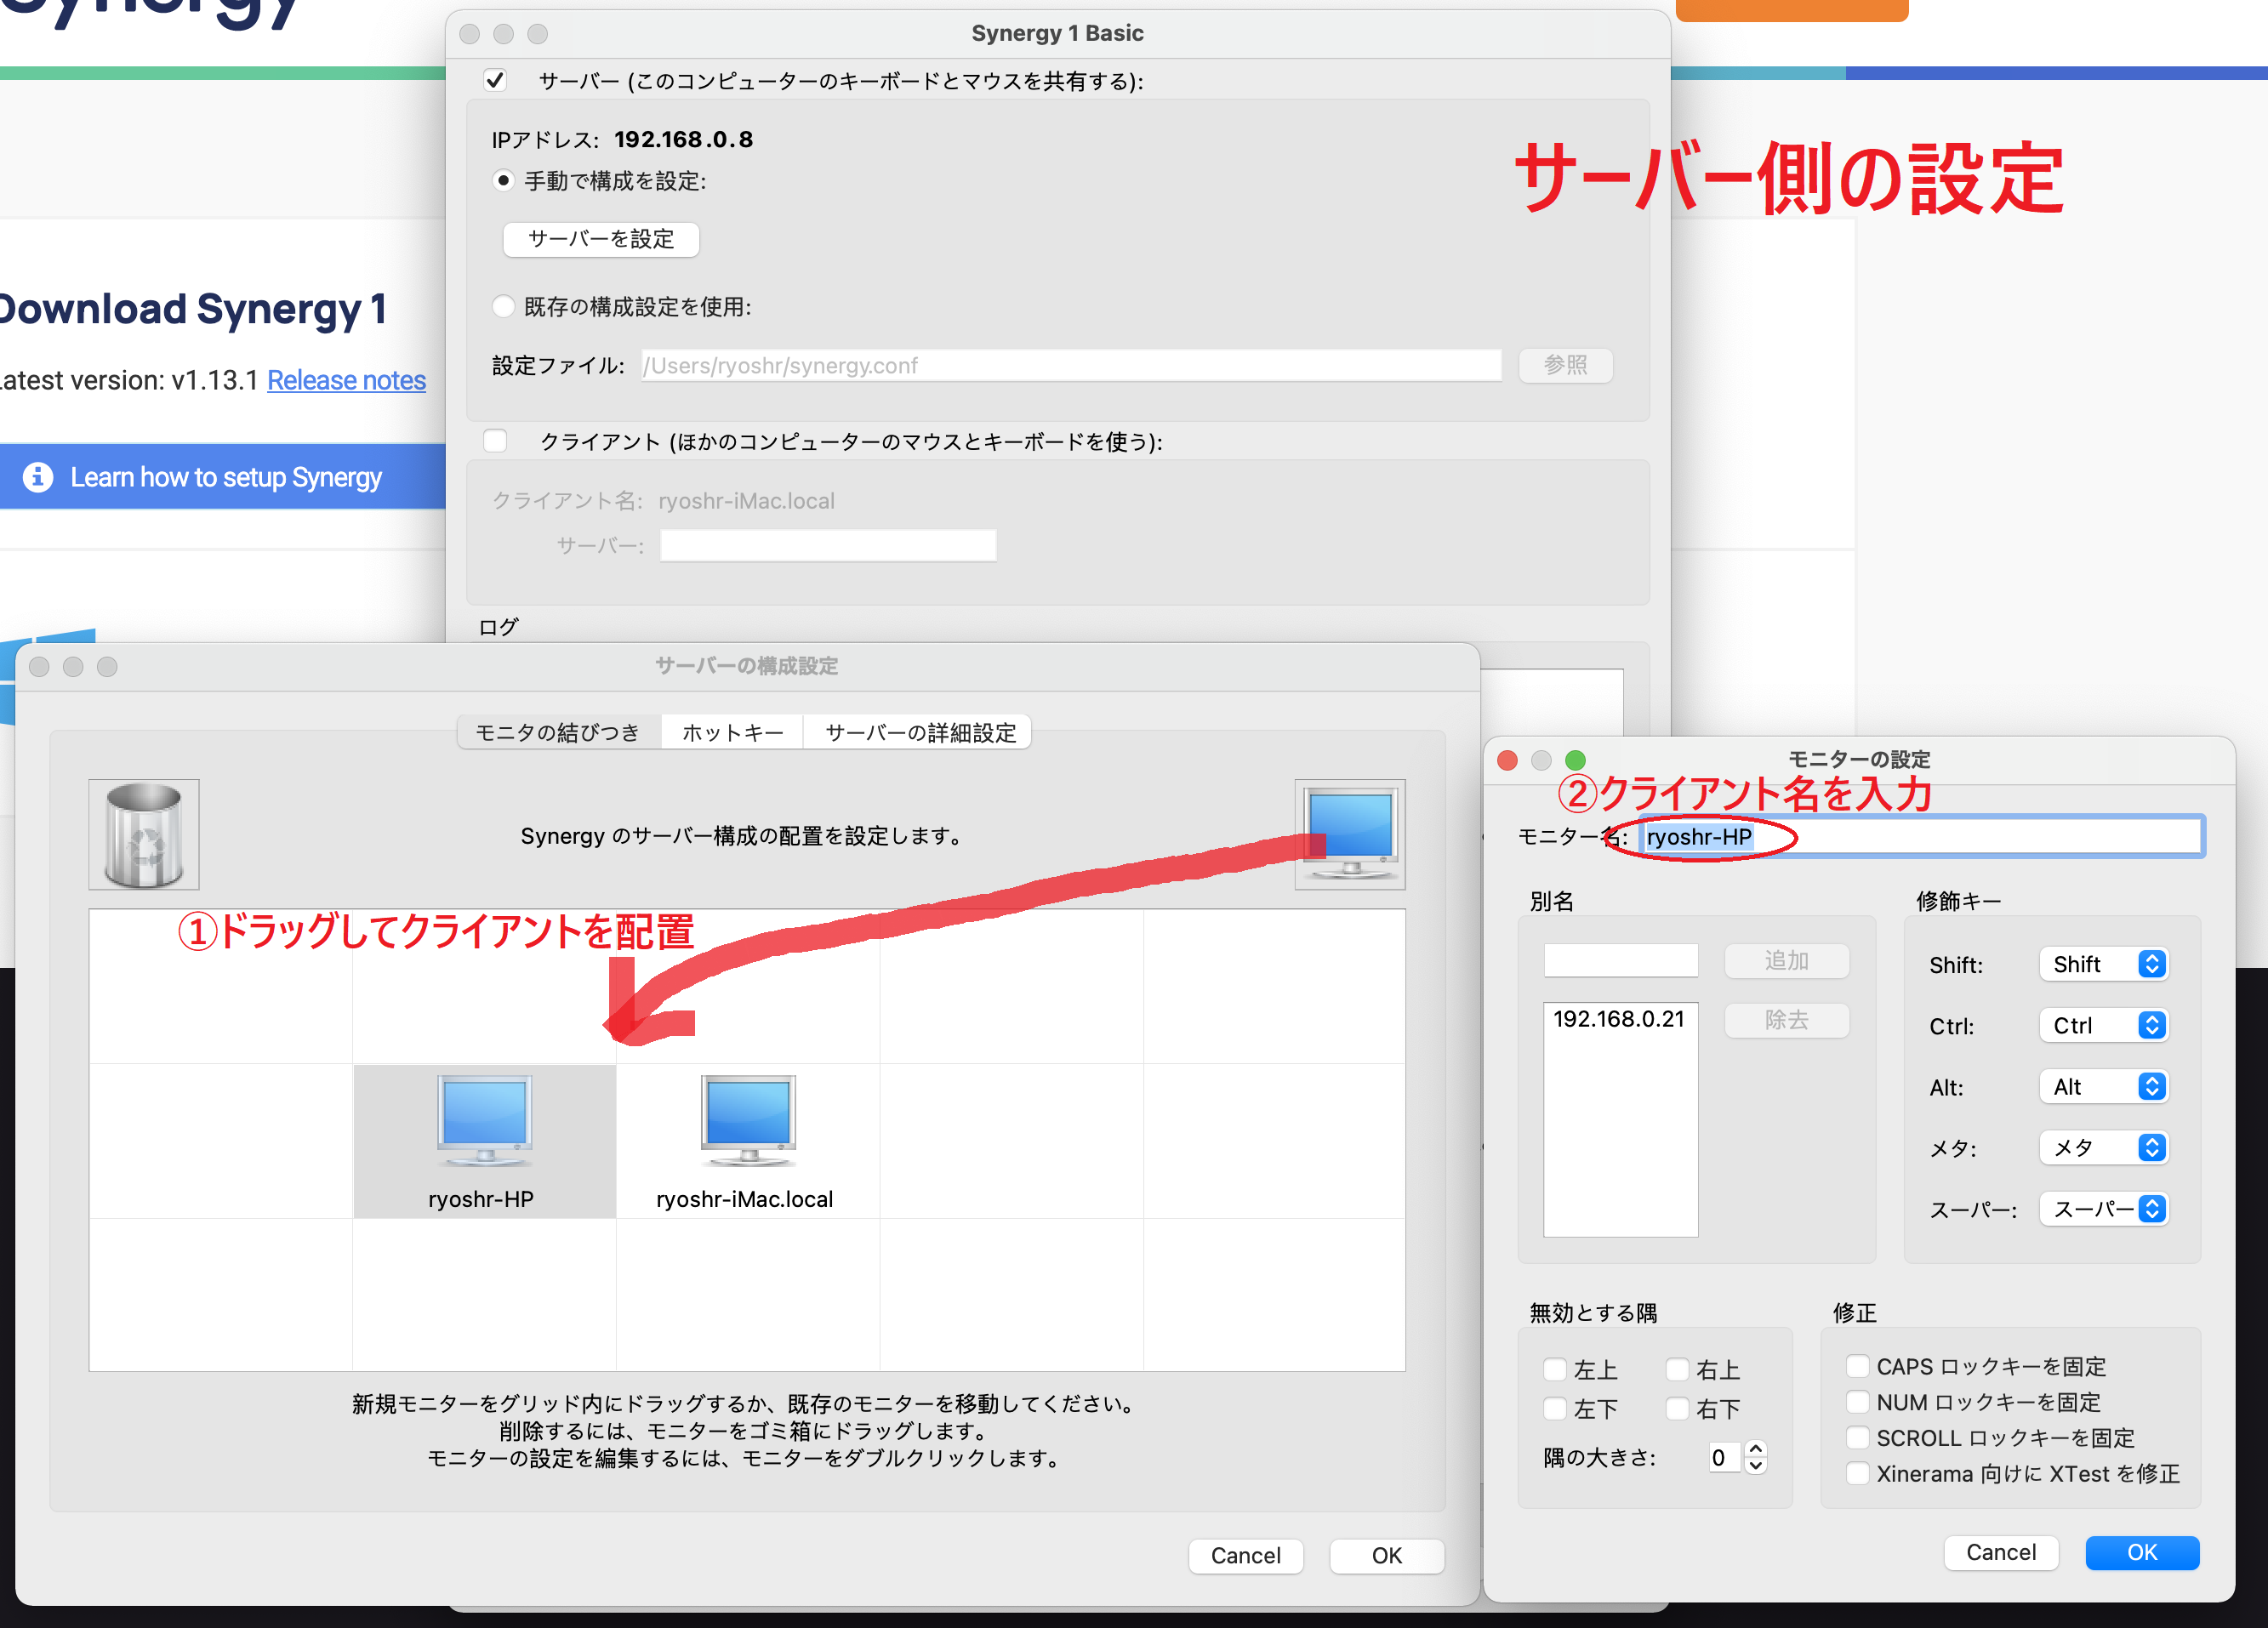Enable the クライアント checkbox
The image size is (2268, 1628).
495,441
